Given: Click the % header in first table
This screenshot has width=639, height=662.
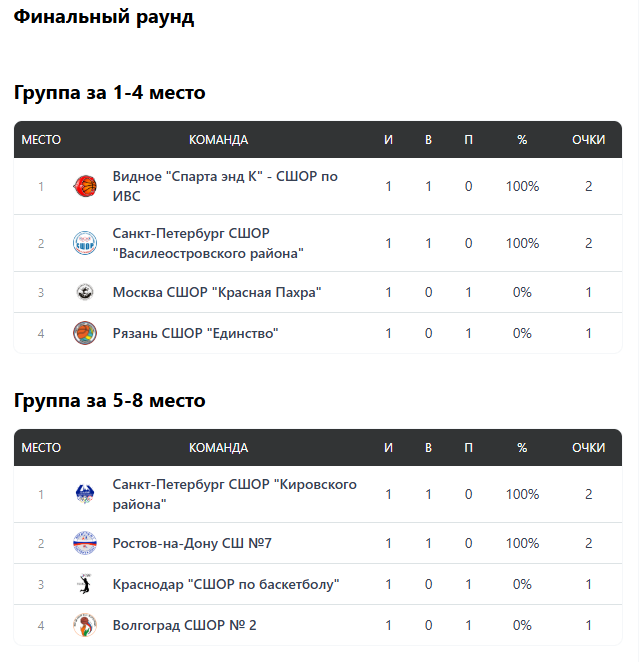Looking at the screenshot, I should click(522, 140).
